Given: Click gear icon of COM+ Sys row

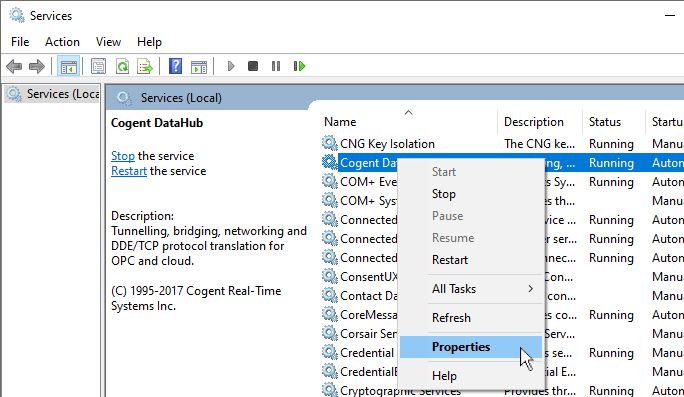Looking at the screenshot, I should tap(329, 200).
